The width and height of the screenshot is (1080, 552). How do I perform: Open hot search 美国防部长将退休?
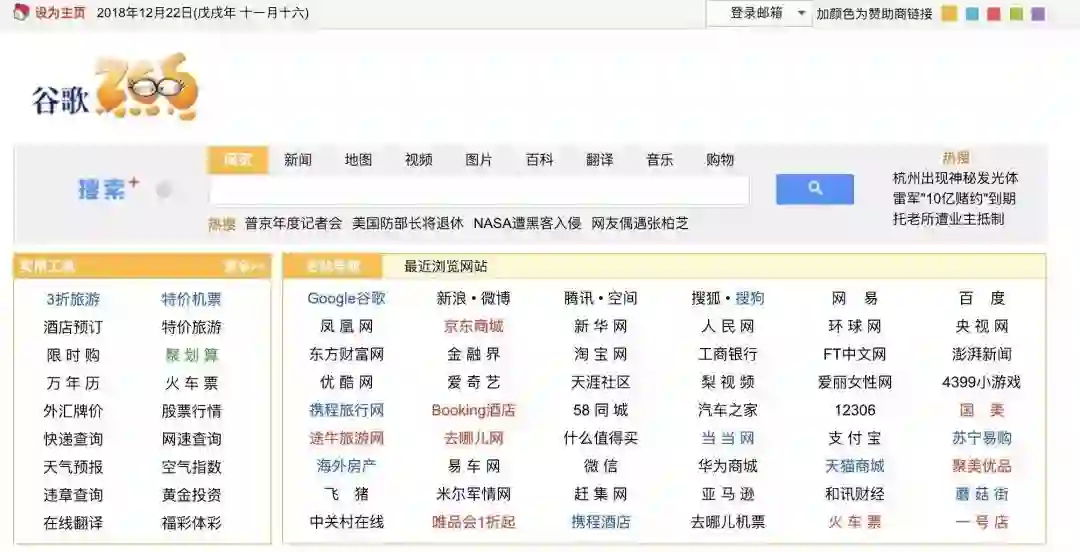408,223
